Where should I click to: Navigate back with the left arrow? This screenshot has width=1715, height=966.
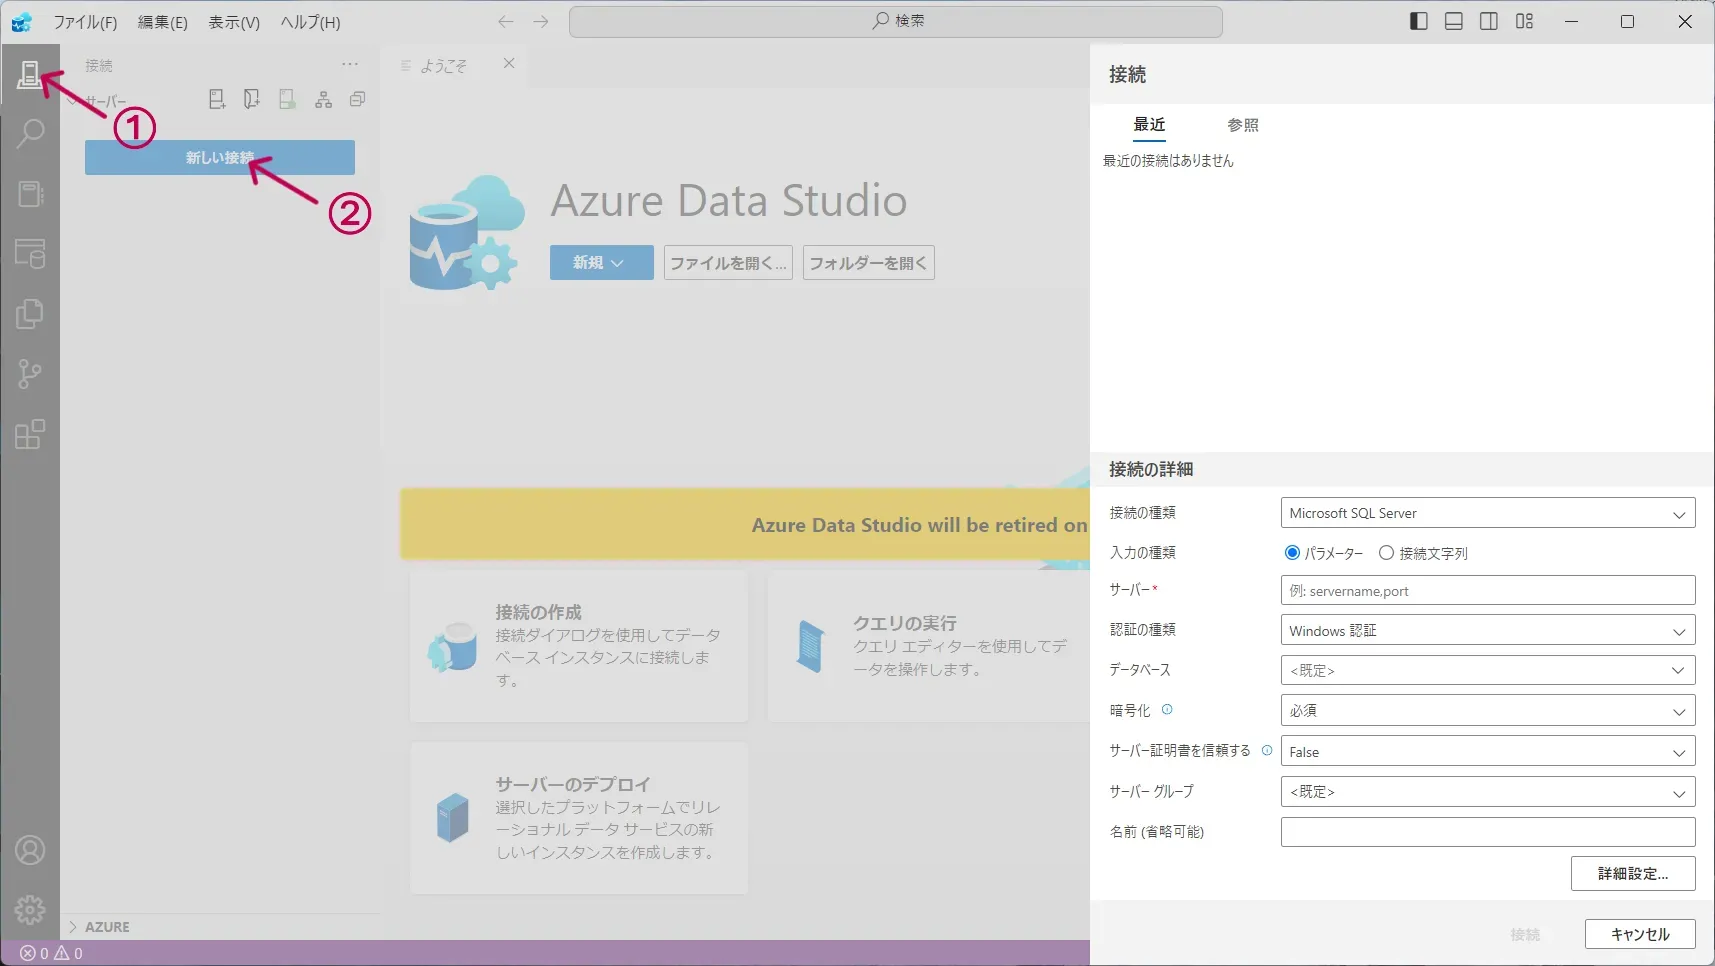[506, 21]
